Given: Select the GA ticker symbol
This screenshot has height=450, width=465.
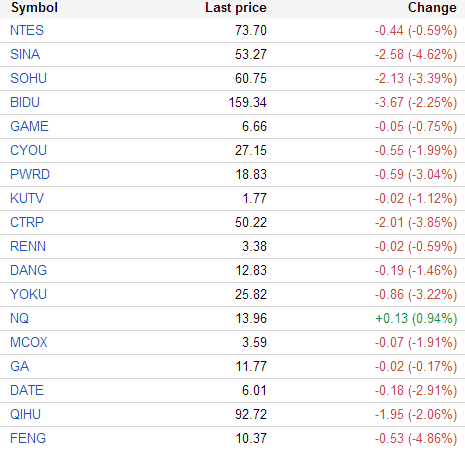Looking at the screenshot, I should click(19, 366).
